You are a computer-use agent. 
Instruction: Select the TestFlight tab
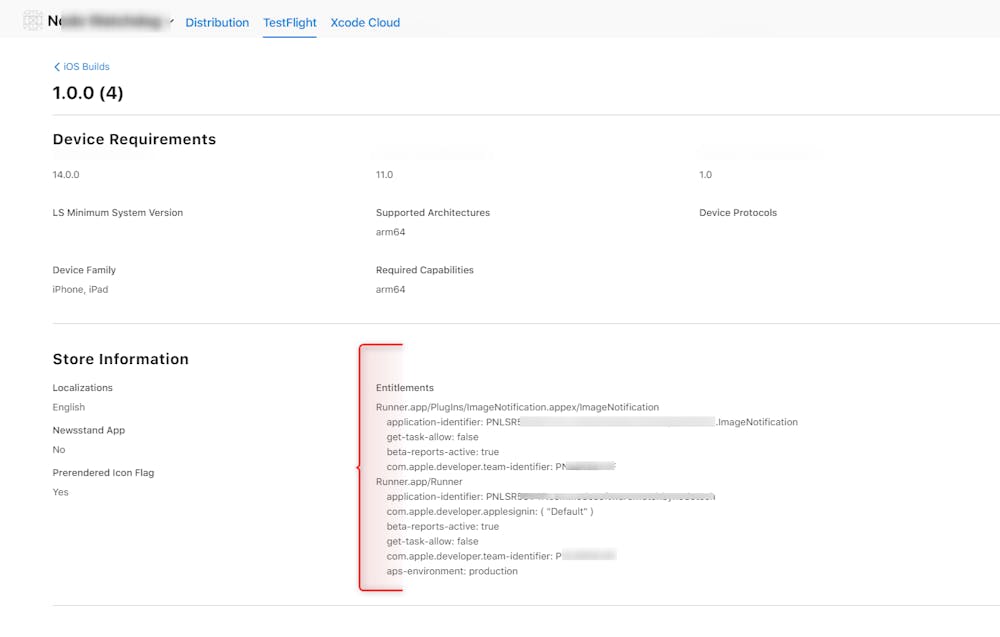[x=289, y=22]
